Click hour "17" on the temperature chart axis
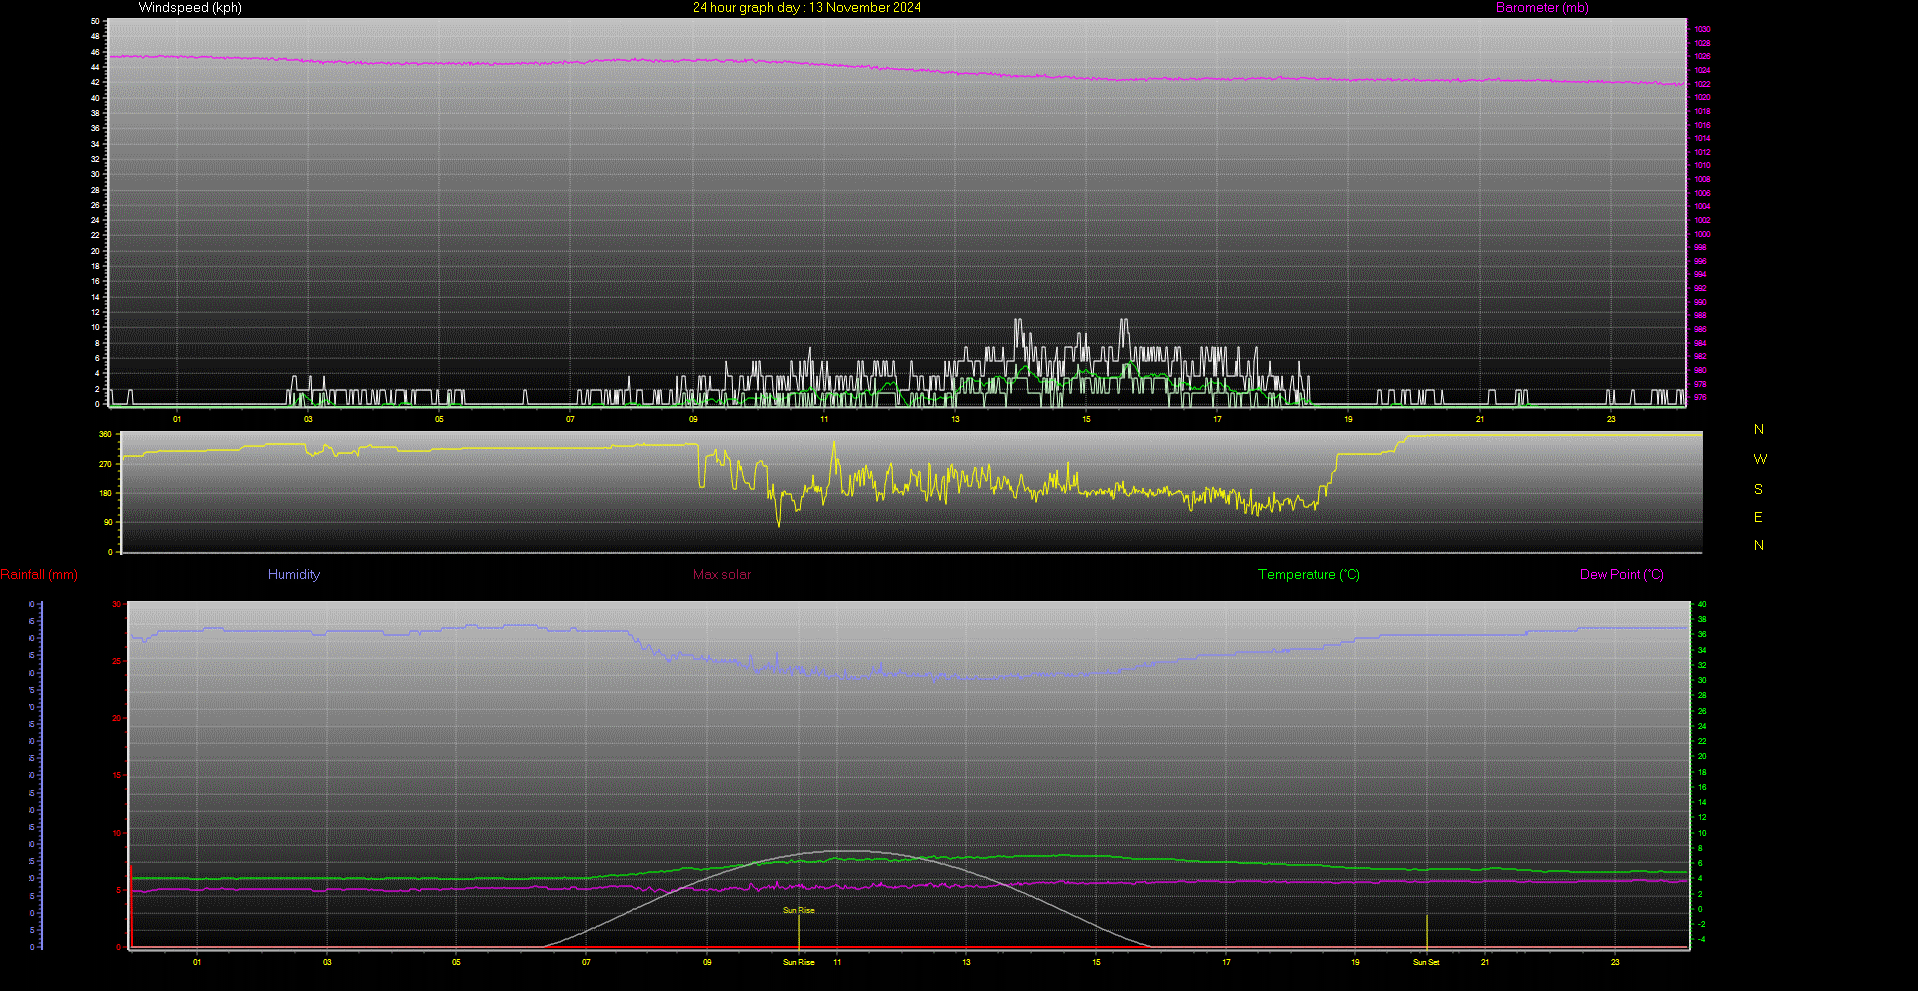This screenshot has width=1918, height=991. tap(1226, 962)
